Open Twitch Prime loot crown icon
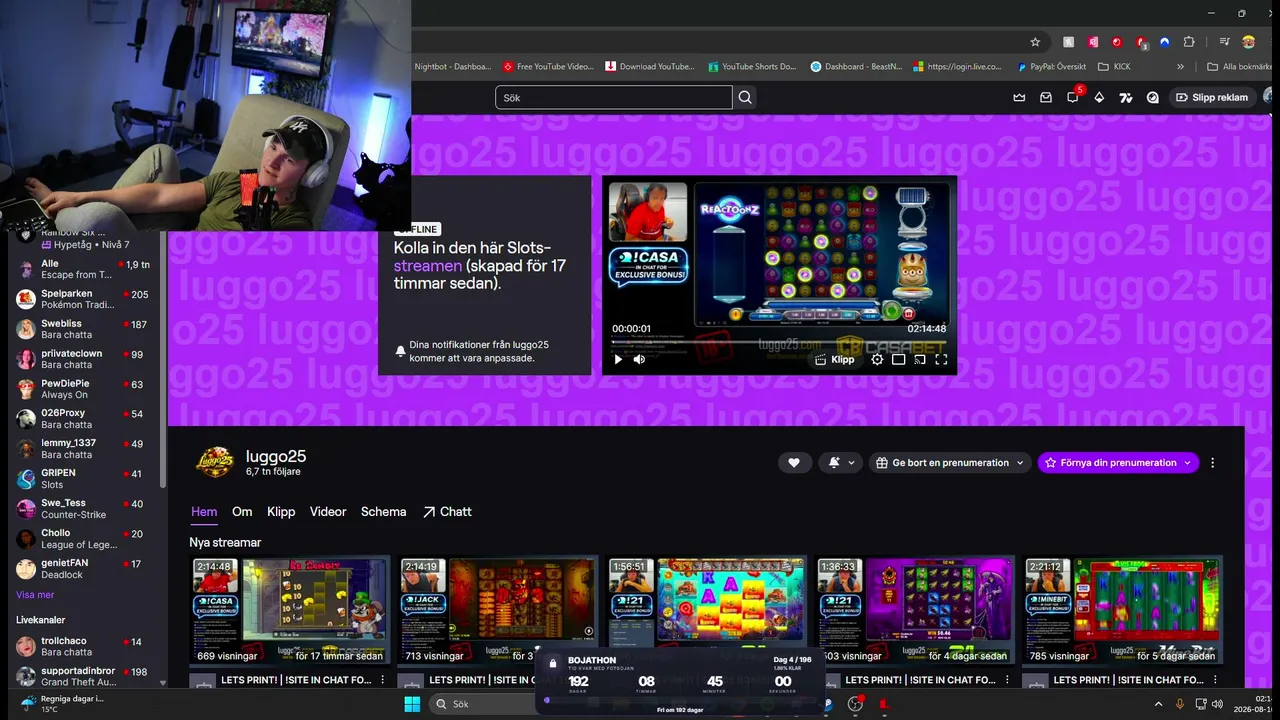The width and height of the screenshot is (1280, 720). [x=1019, y=98]
